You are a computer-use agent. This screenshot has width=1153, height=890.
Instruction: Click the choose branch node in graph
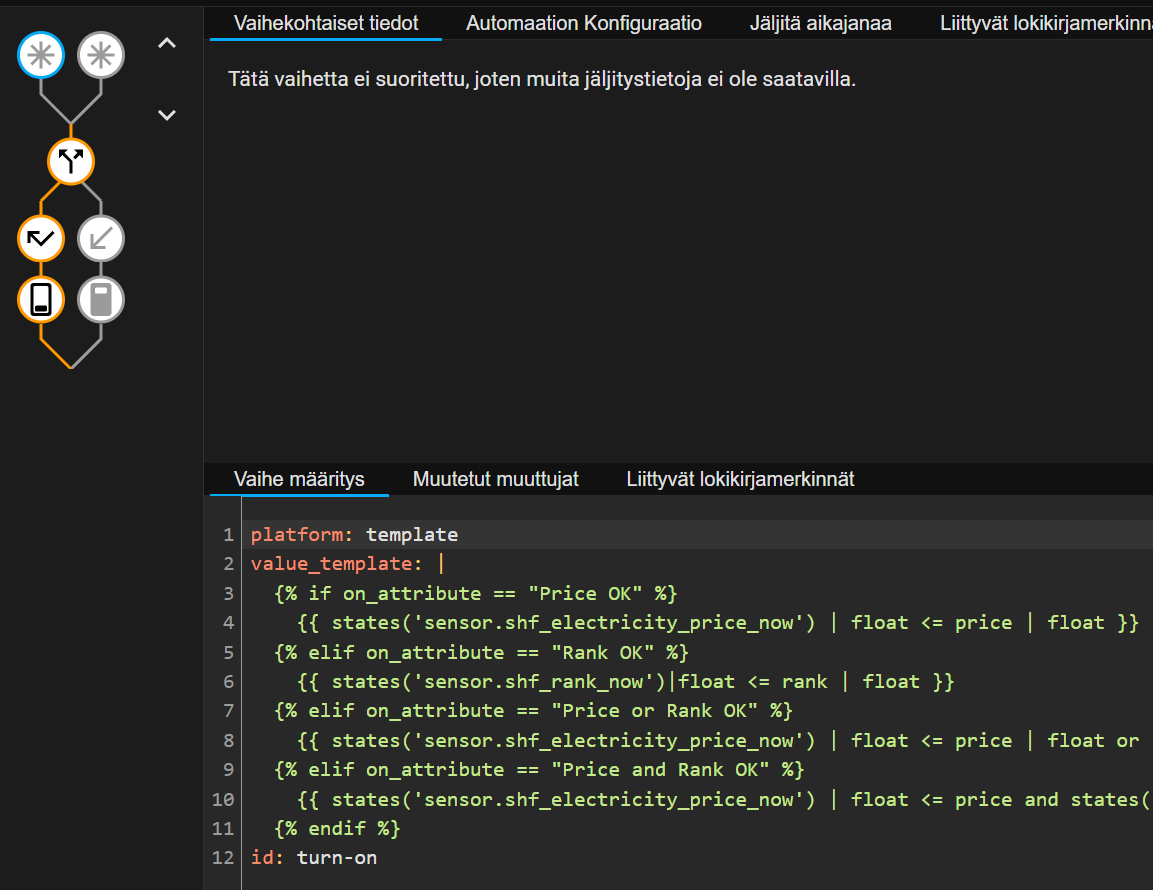click(x=71, y=160)
